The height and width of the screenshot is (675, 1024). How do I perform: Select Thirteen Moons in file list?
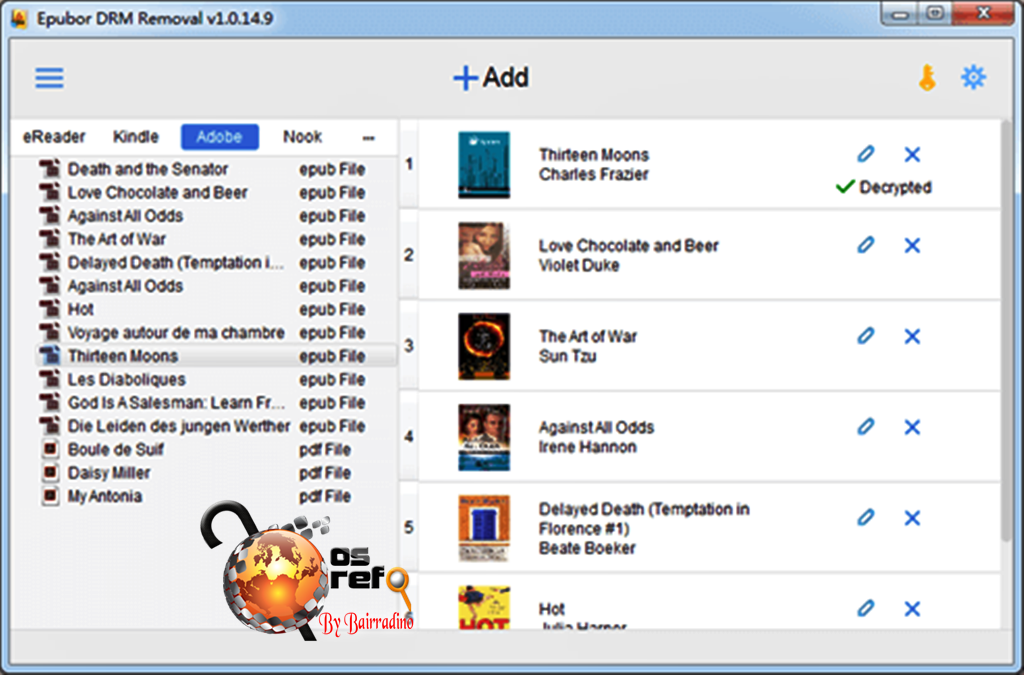pyautogui.click(x=216, y=356)
